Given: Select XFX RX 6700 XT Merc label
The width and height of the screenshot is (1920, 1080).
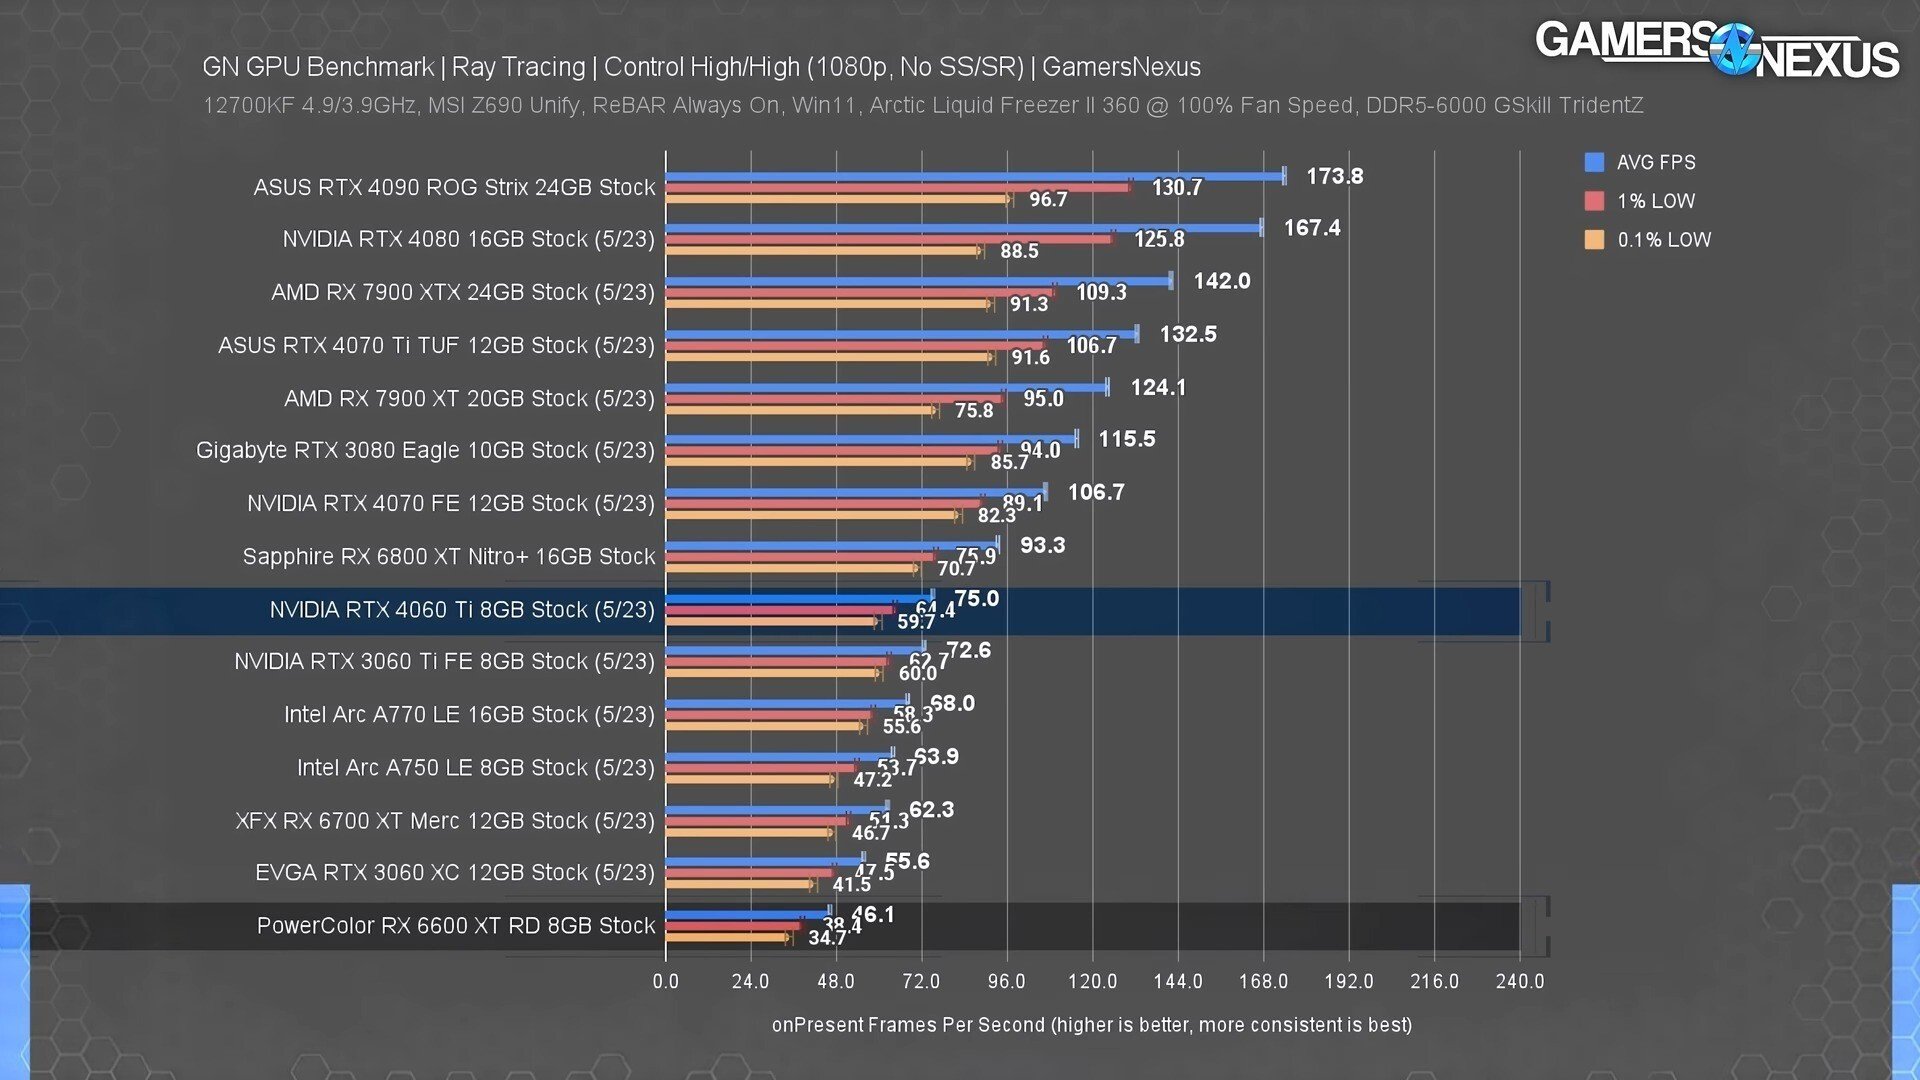Looking at the screenshot, I should [445, 820].
